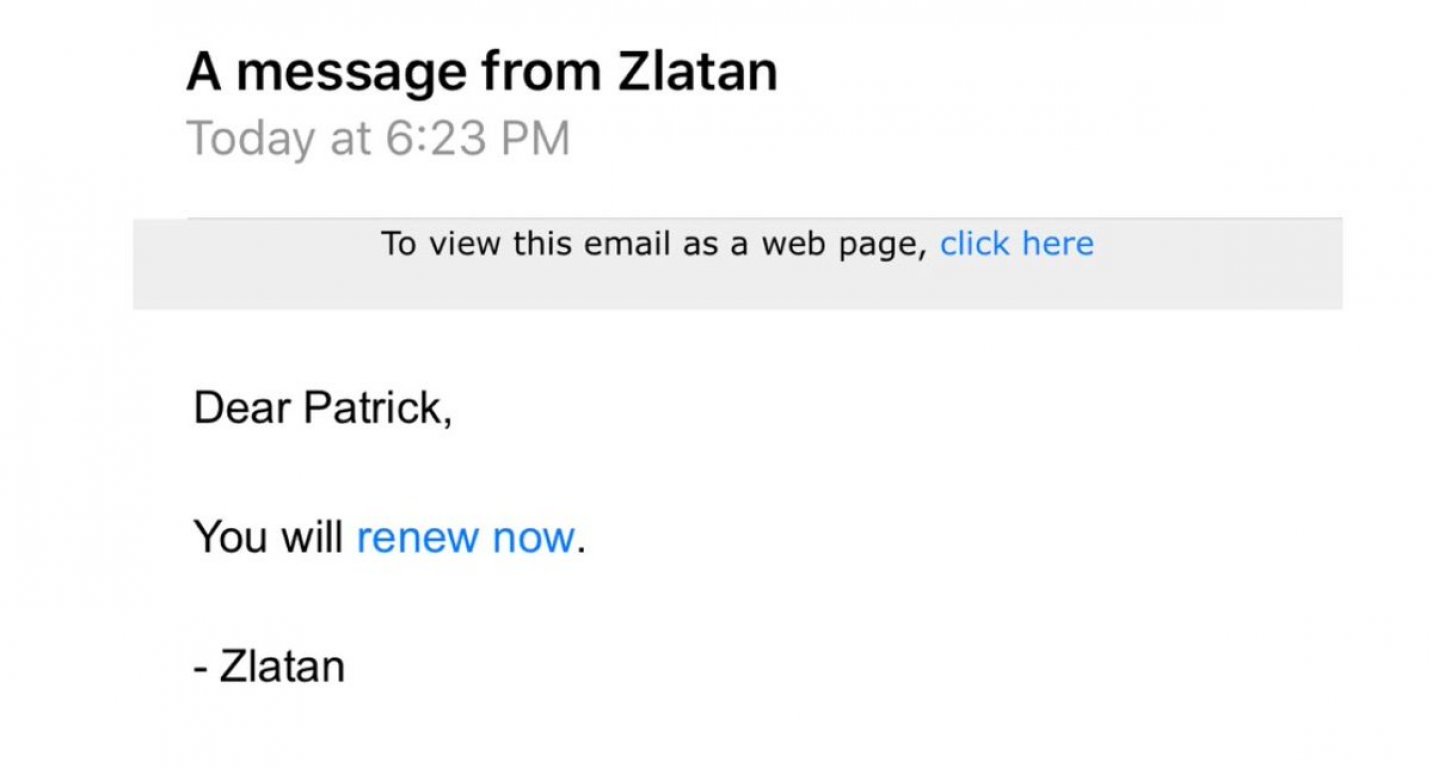1432x768 pixels.
Task: Click the gray "view as web page" banner
Action: (738, 263)
